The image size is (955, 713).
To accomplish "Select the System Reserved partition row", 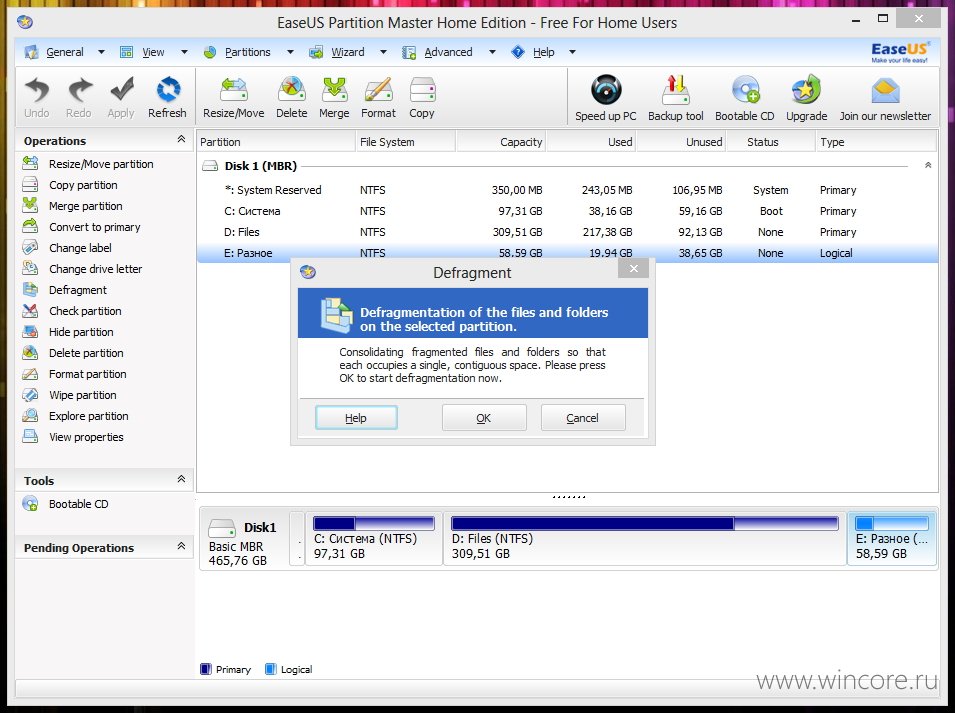I will (x=567, y=190).
